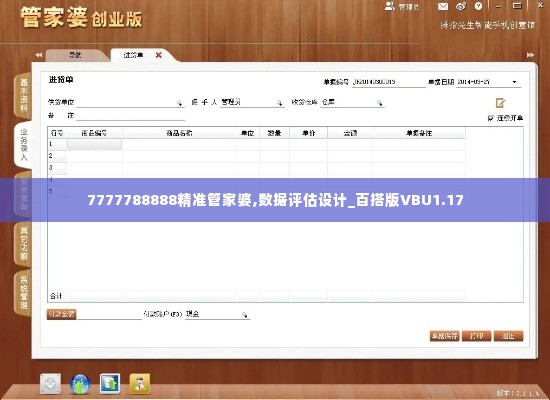The height and width of the screenshot is (400, 550).
Task: Open the grey safe dock icon
Action: 50,384
